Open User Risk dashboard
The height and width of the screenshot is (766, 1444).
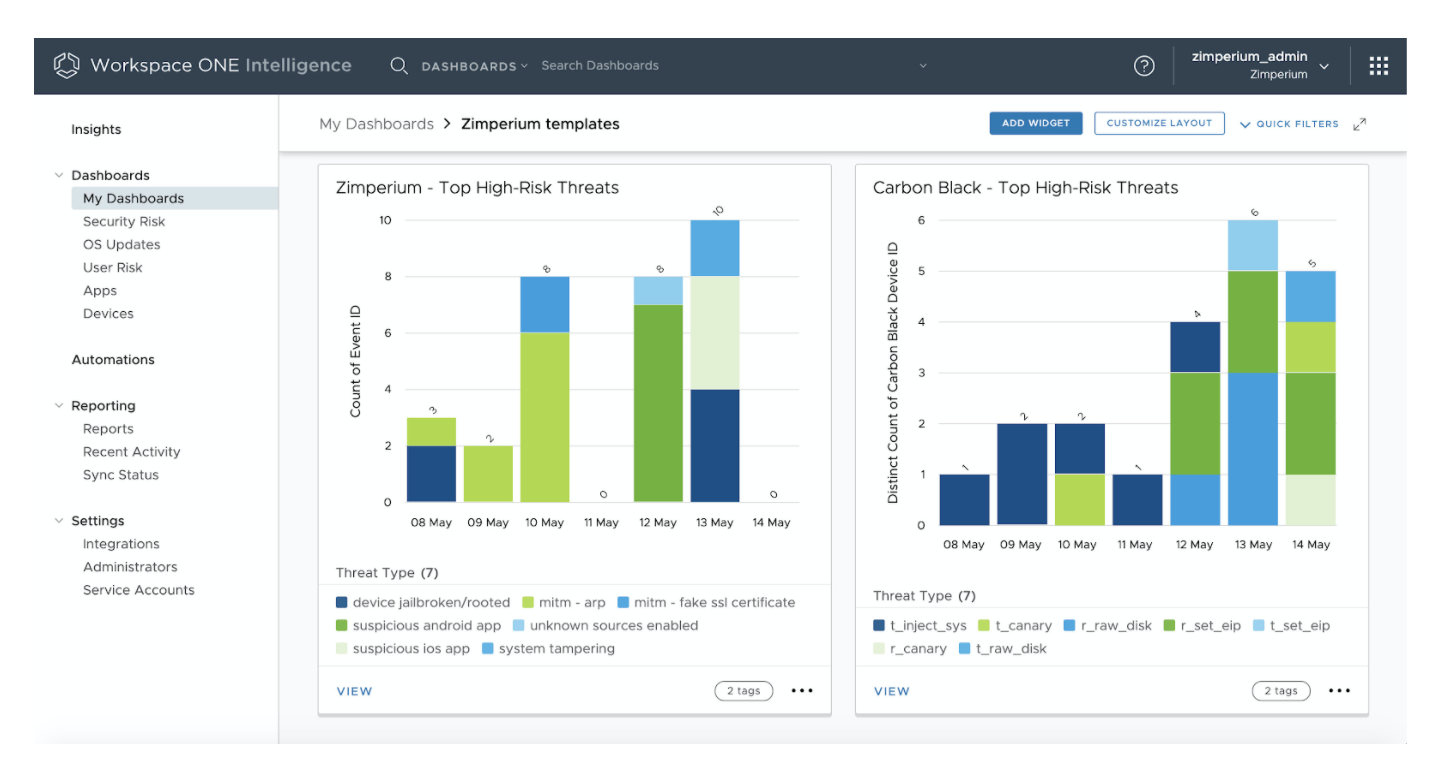click(113, 268)
